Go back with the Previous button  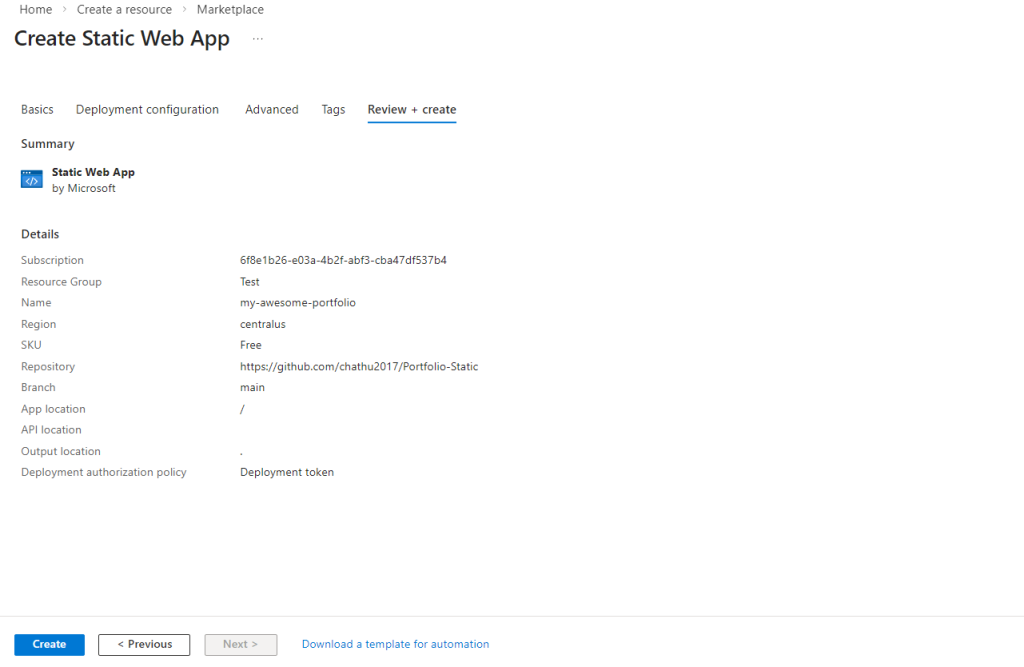[145, 645]
